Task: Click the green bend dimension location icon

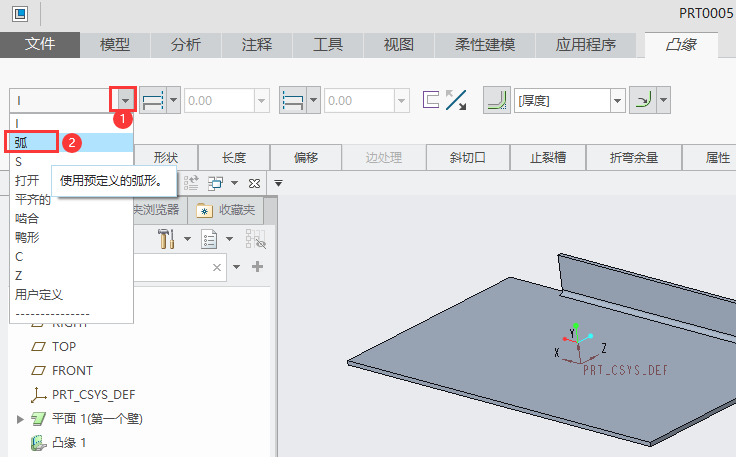Action: [643, 100]
